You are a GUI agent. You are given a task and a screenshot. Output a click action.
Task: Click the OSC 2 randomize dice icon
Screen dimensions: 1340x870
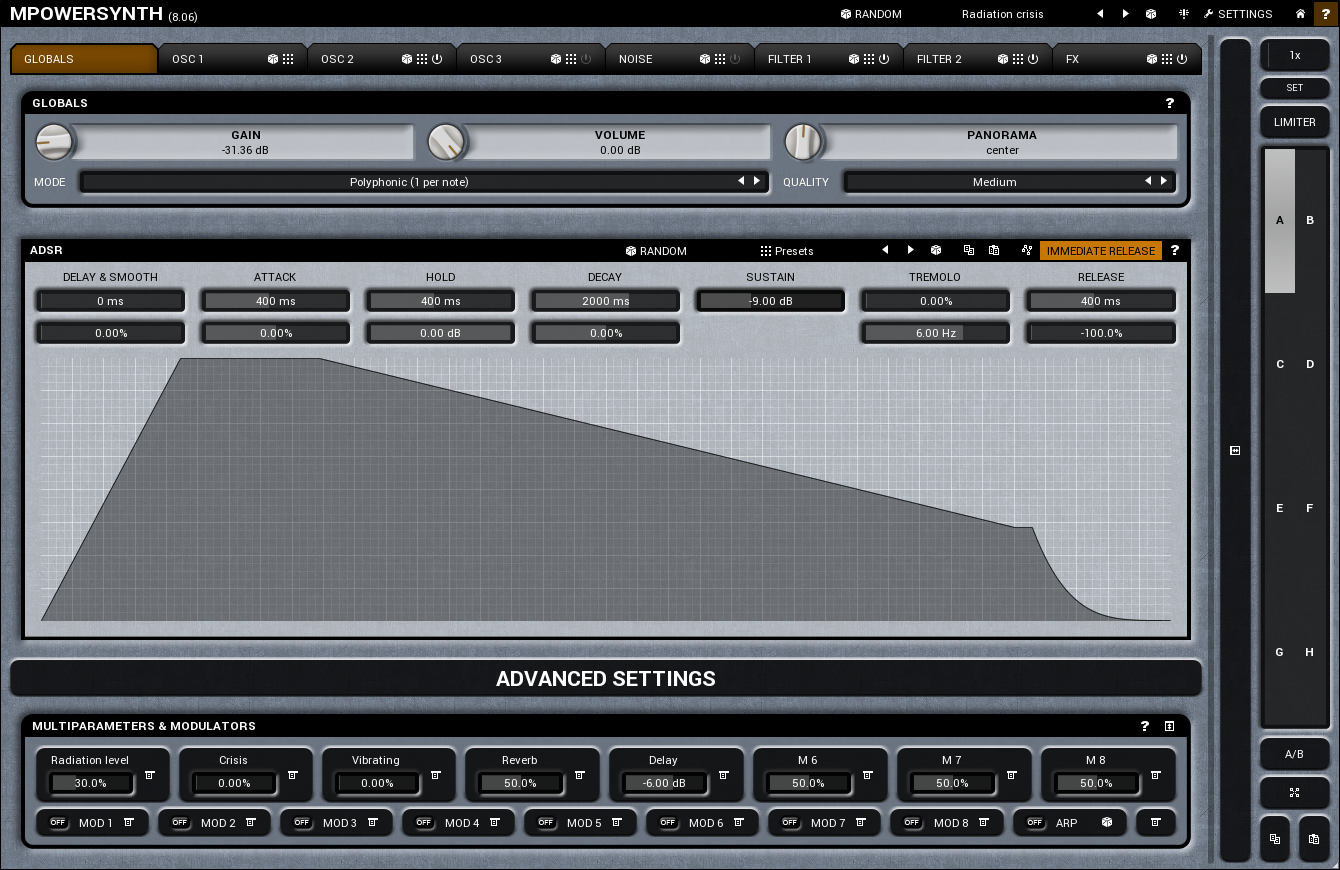point(407,59)
